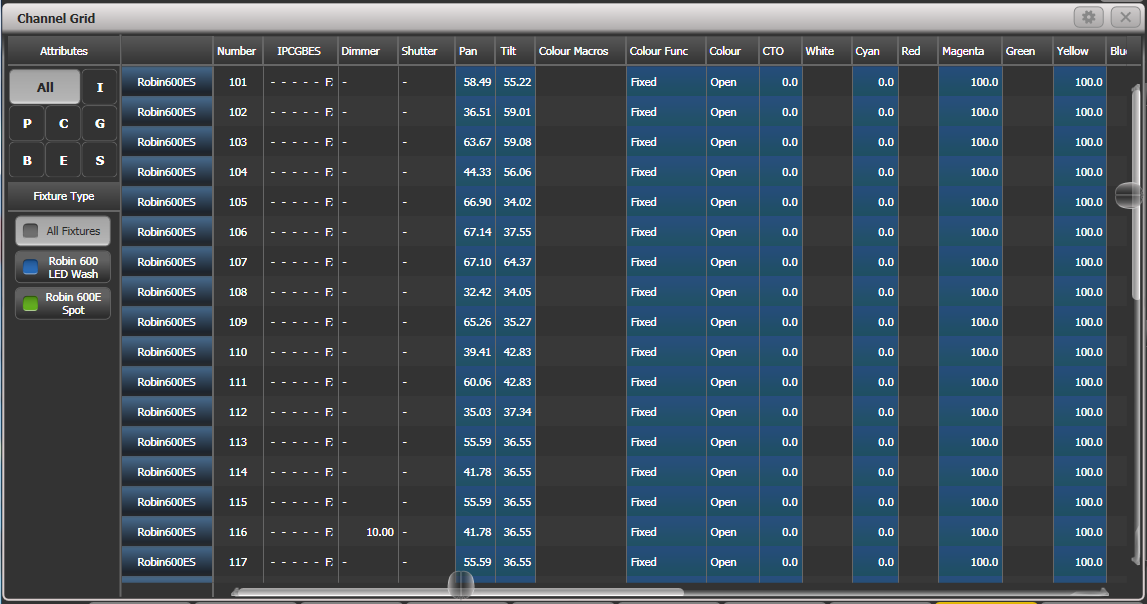Screen dimensions: 1147x604
Task: Select the I (Intensity) attribute filter
Action: (x=99, y=87)
